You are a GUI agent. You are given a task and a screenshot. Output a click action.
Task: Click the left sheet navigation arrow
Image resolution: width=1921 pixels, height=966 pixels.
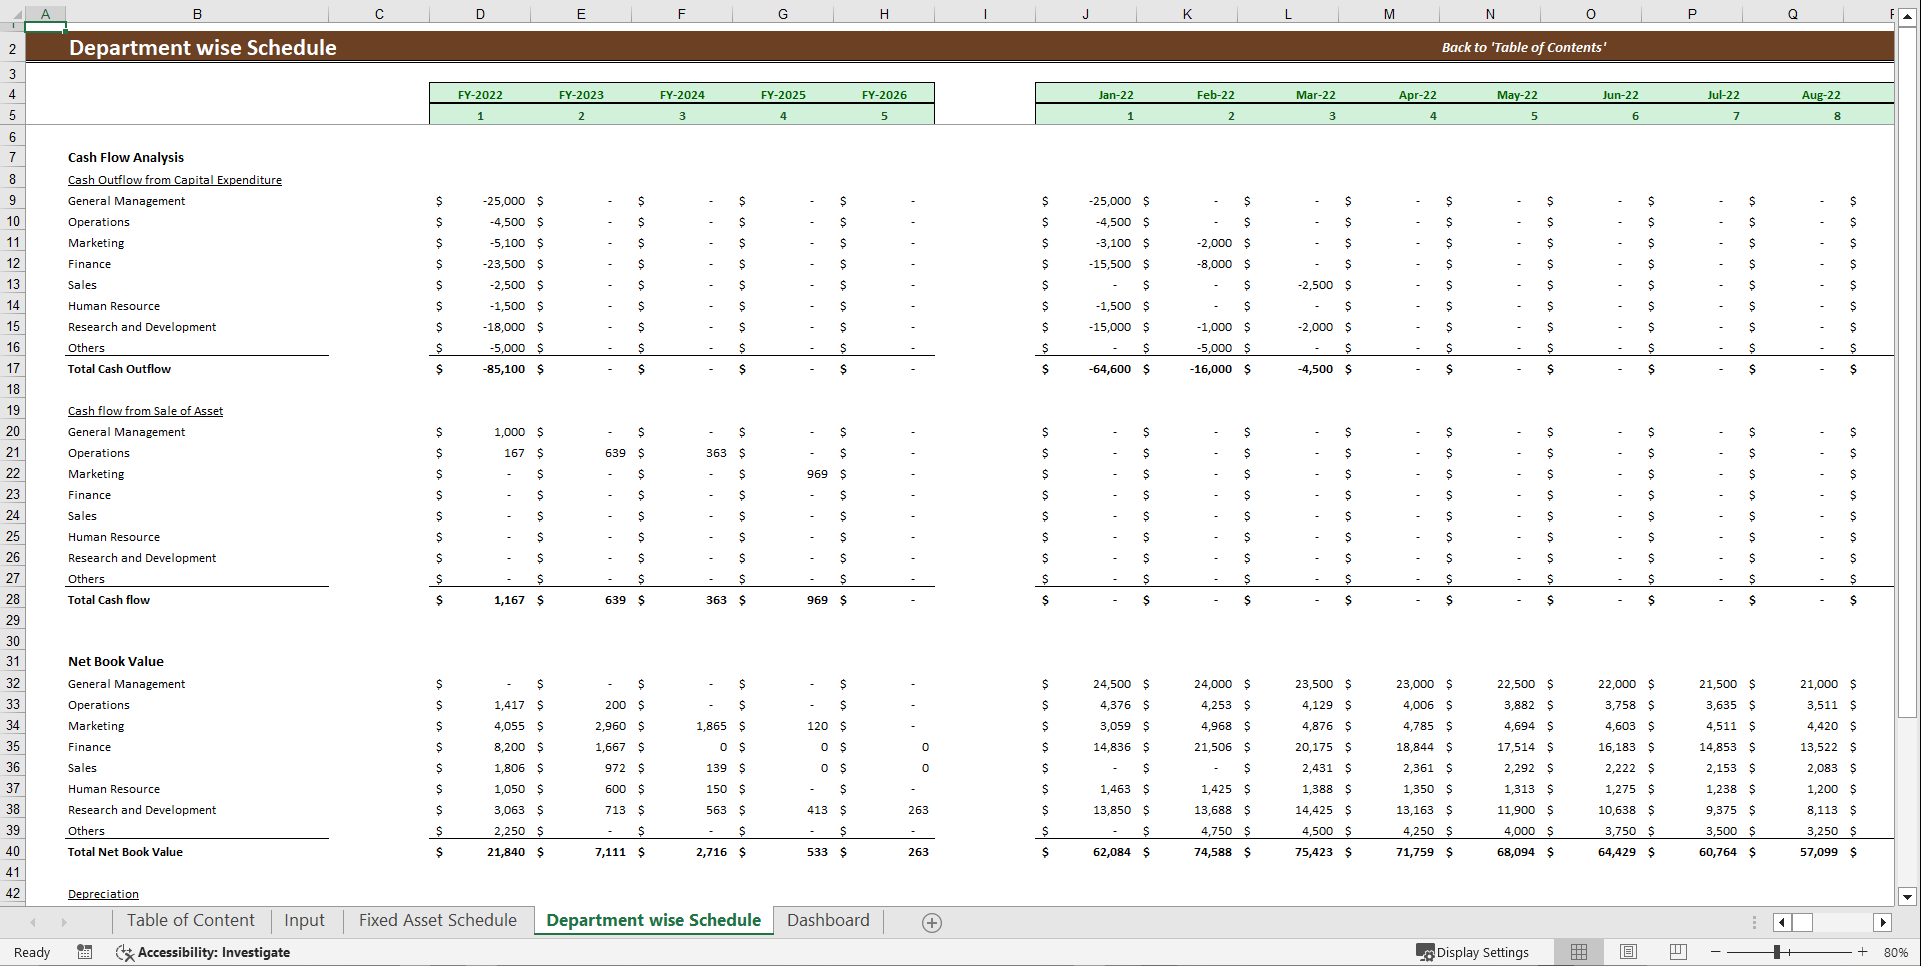pyautogui.click(x=31, y=921)
